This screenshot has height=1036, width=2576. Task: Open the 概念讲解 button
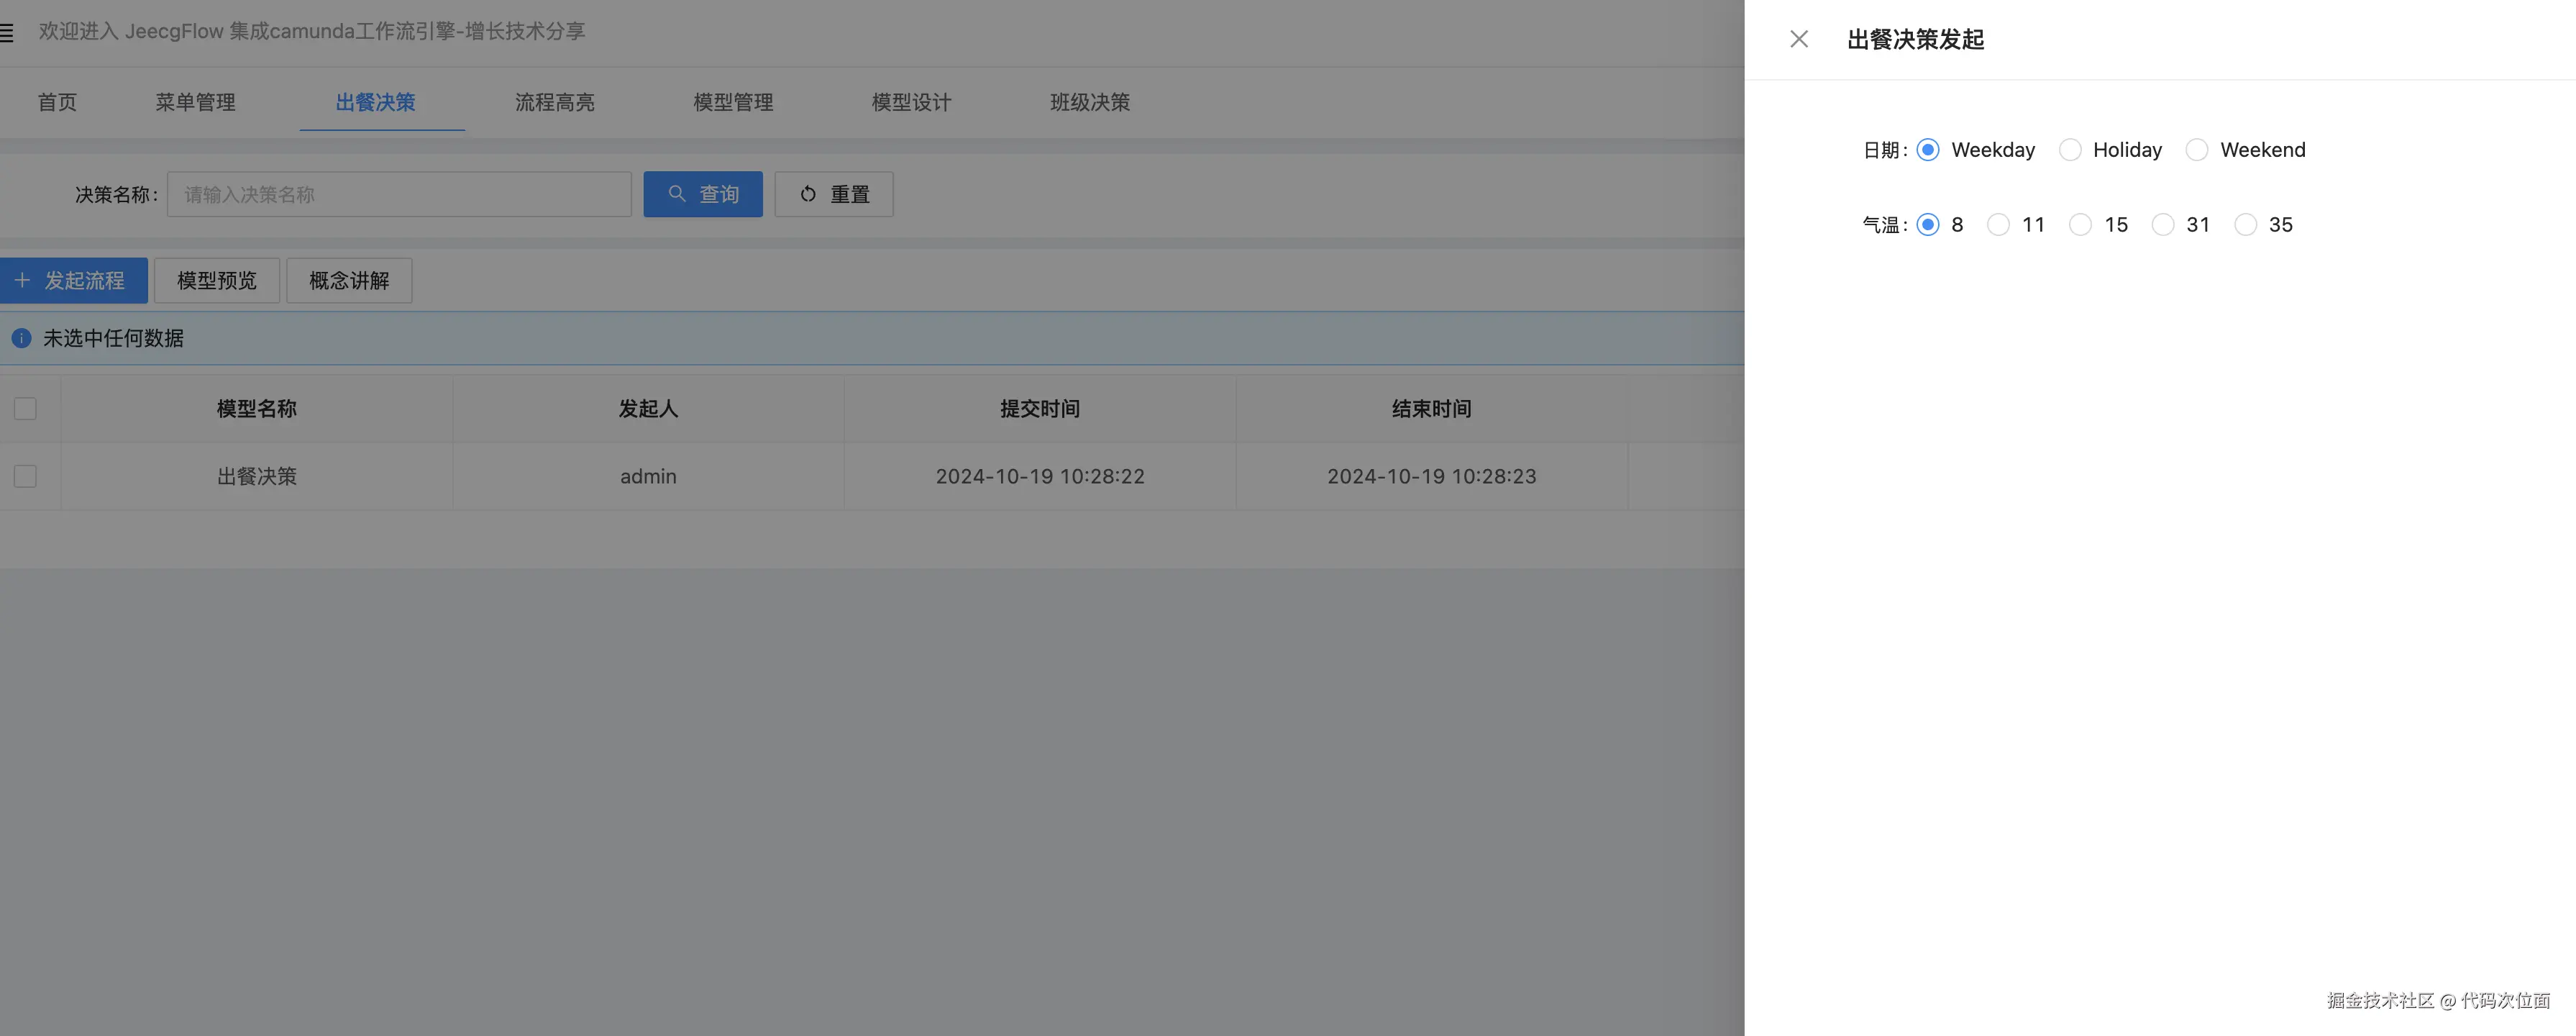click(348, 280)
